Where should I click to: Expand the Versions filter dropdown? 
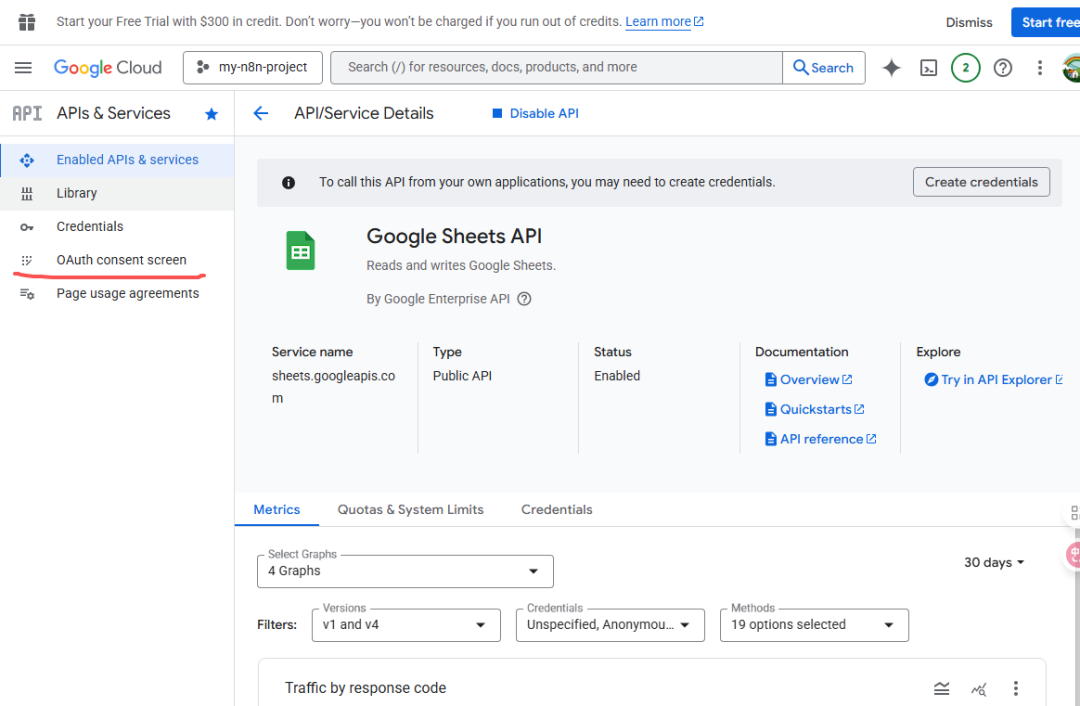[405, 625]
